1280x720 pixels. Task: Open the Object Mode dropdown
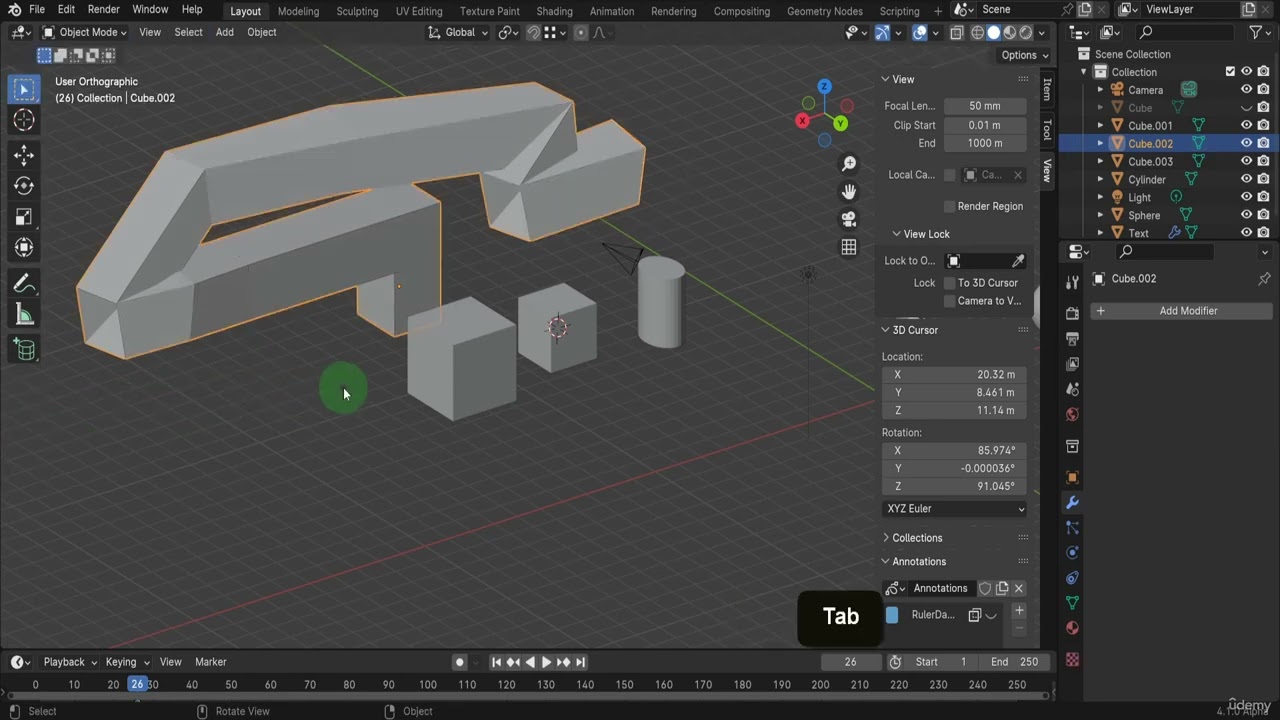pyautogui.click(x=84, y=32)
